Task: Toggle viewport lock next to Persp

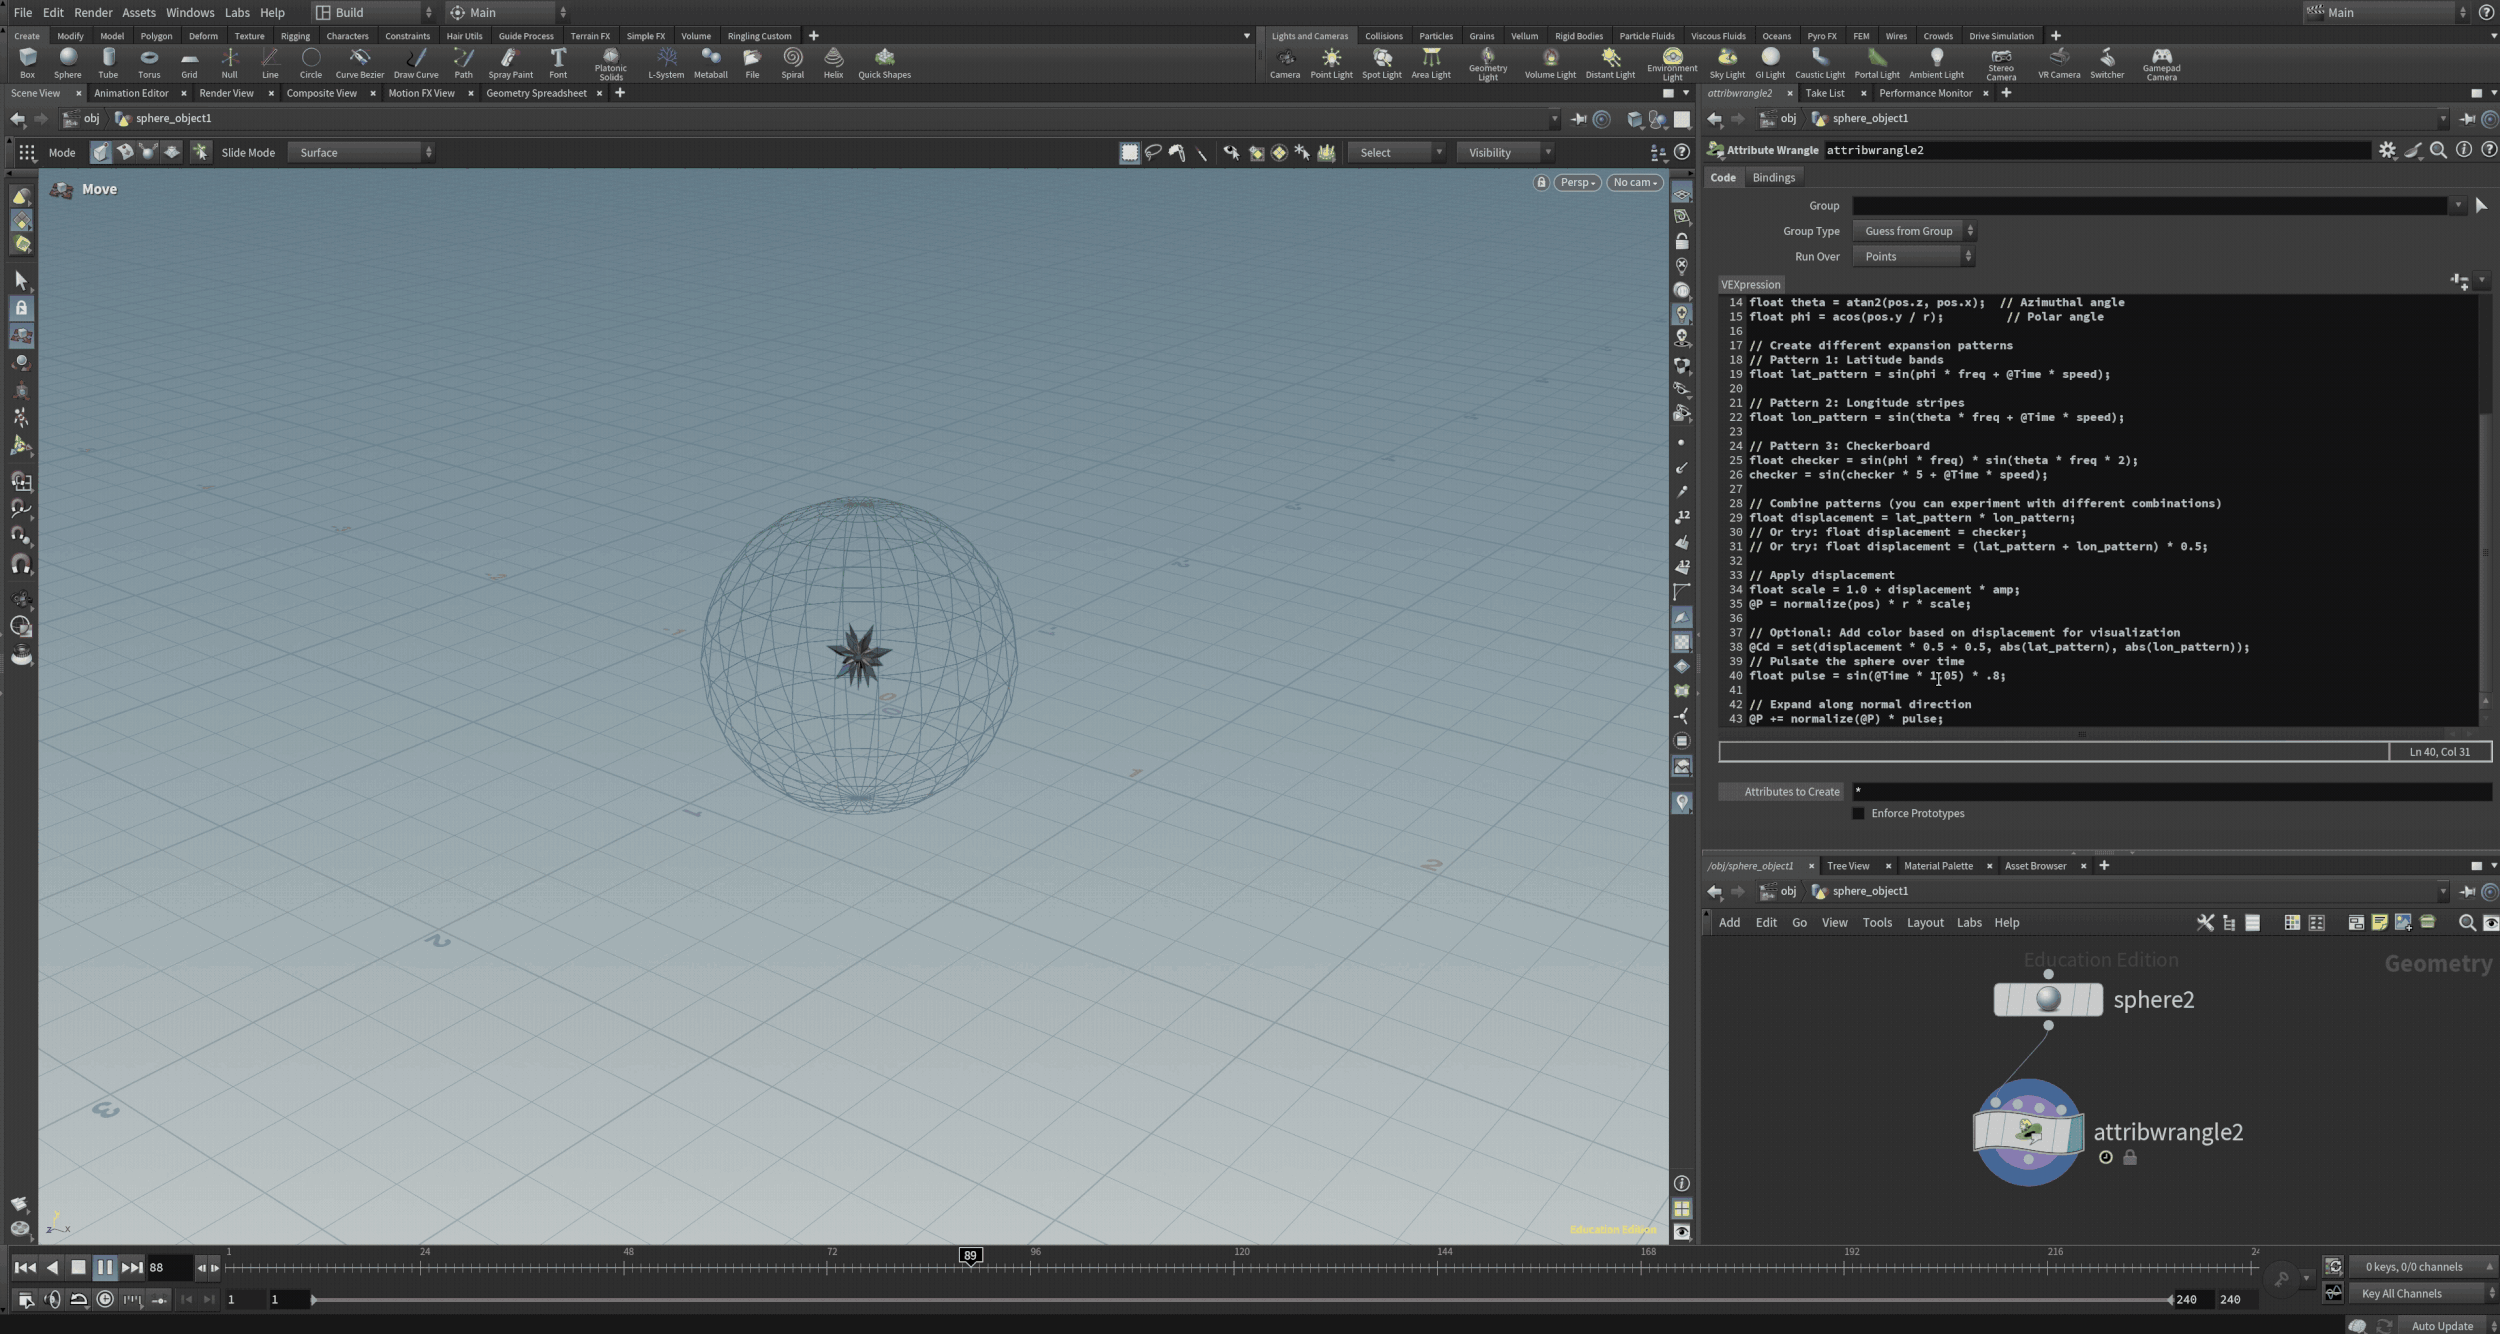Action: coord(1541,182)
